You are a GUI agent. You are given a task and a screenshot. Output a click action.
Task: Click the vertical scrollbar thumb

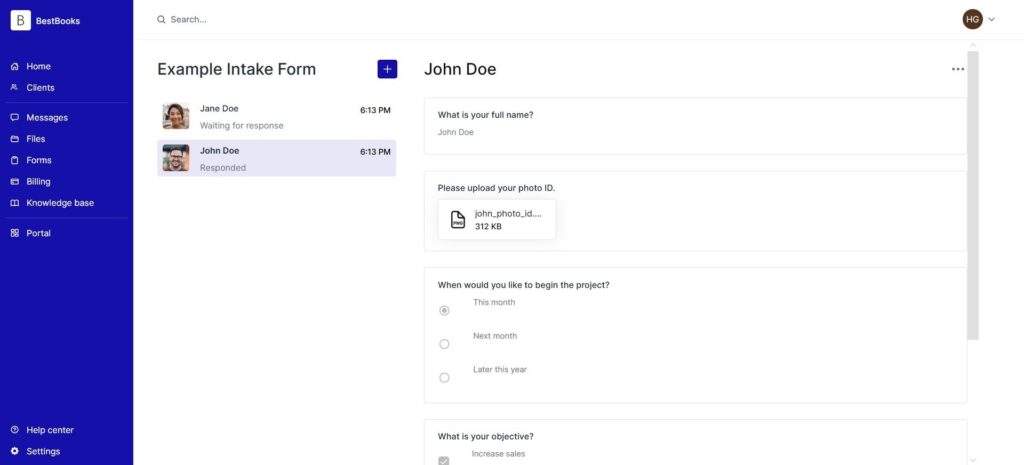[973, 195]
